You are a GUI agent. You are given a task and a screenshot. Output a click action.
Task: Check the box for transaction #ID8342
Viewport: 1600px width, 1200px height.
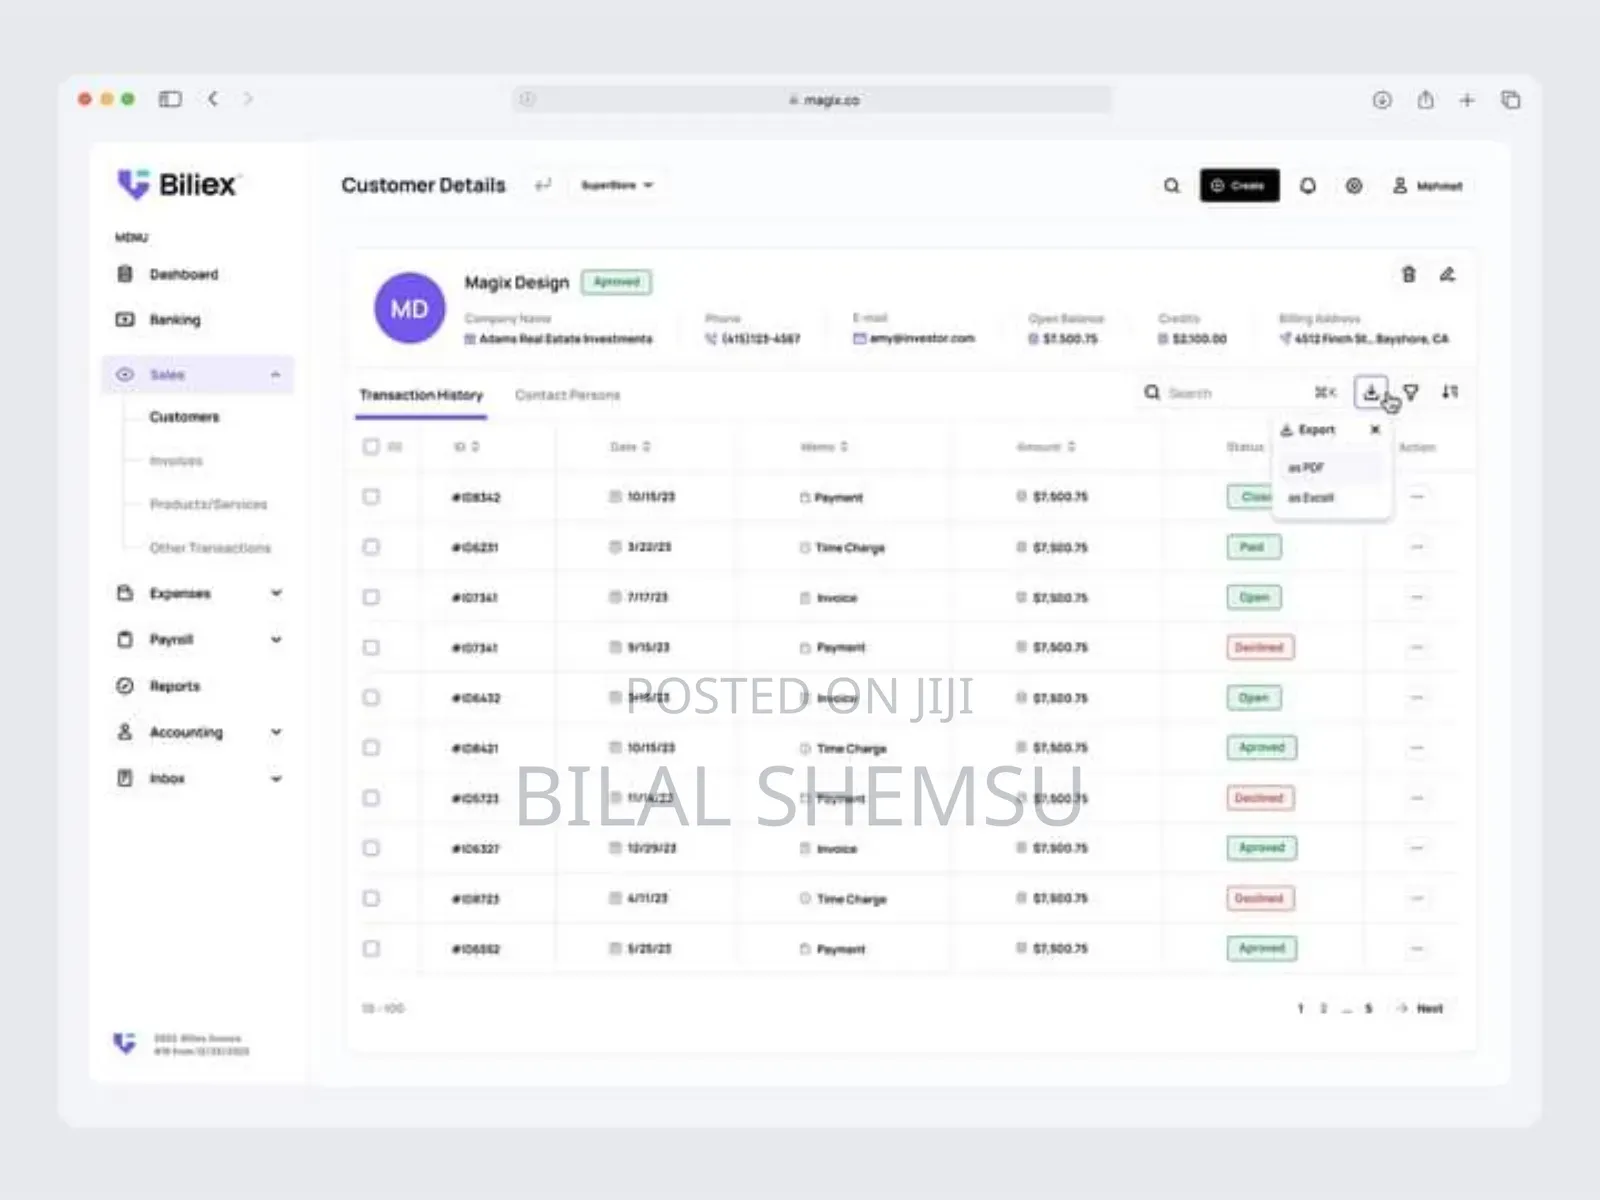(371, 497)
